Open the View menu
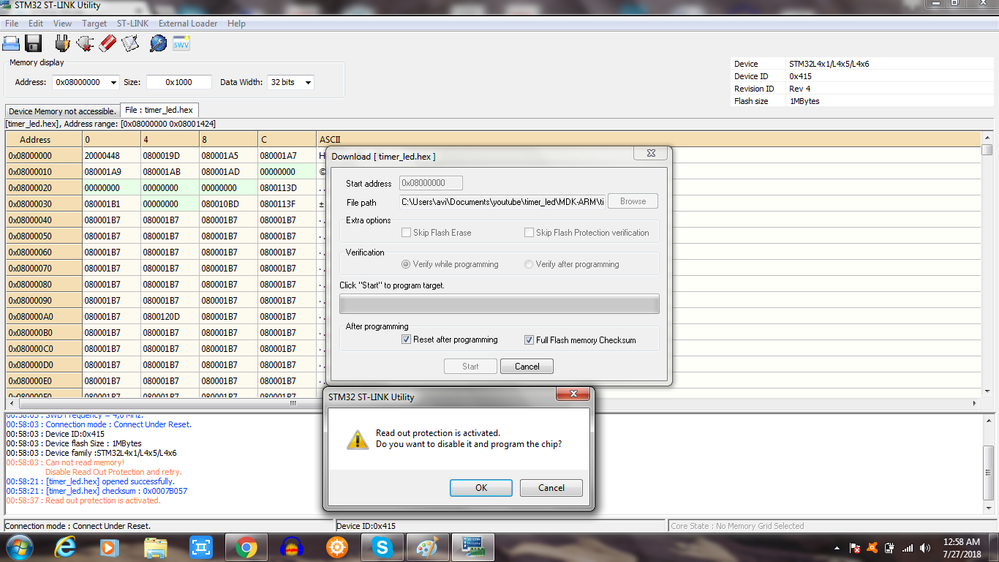999x562 pixels. (62, 24)
